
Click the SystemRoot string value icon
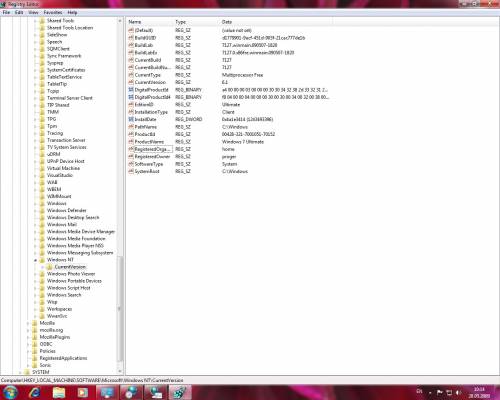131,171
